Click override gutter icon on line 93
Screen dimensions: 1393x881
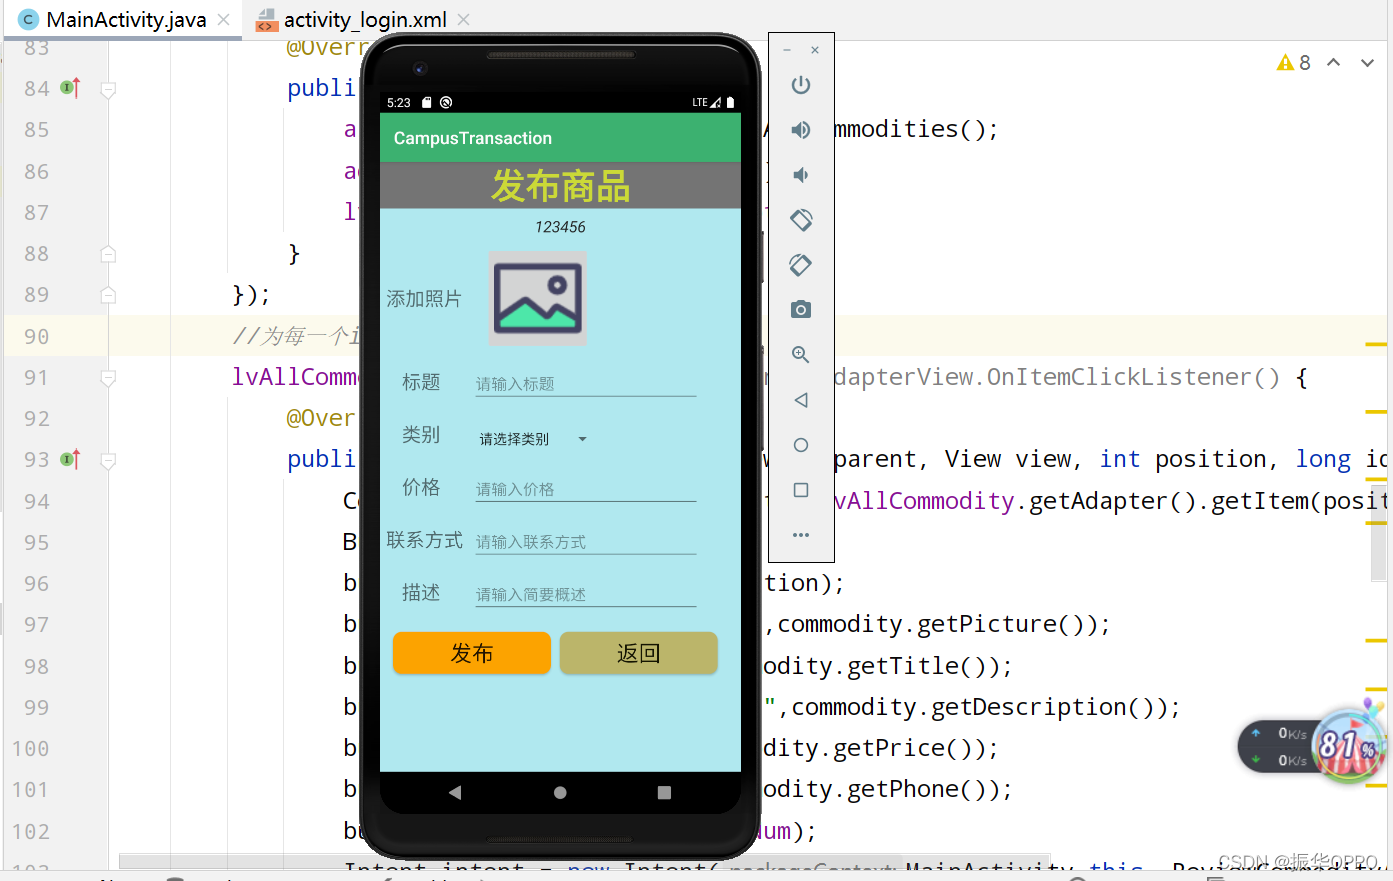coord(70,459)
